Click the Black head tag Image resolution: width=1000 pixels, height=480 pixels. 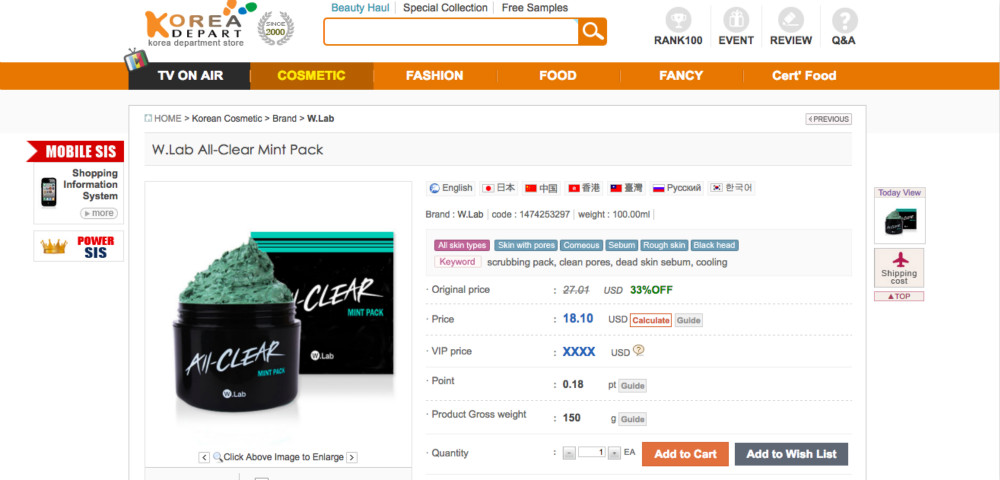714,245
